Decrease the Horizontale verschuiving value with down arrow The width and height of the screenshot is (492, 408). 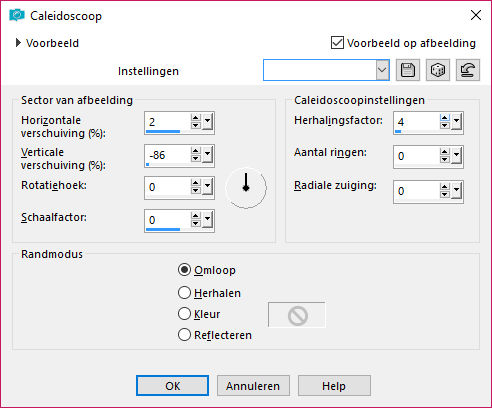195,126
